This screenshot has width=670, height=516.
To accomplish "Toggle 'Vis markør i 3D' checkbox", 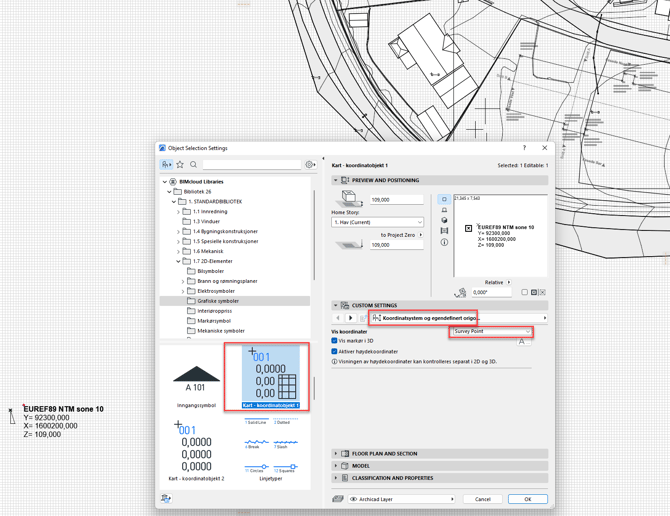I will [335, 341].
